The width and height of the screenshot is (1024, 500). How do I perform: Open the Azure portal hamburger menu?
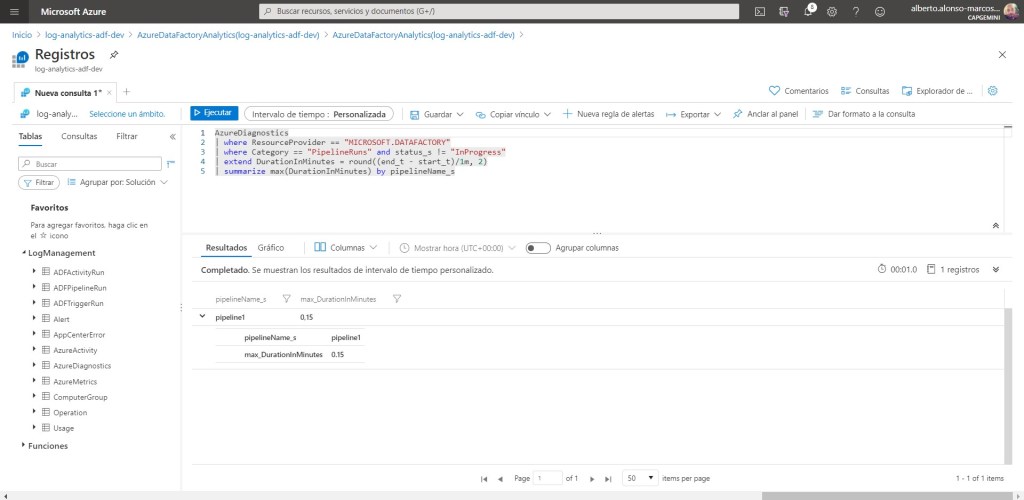point(14,11)
